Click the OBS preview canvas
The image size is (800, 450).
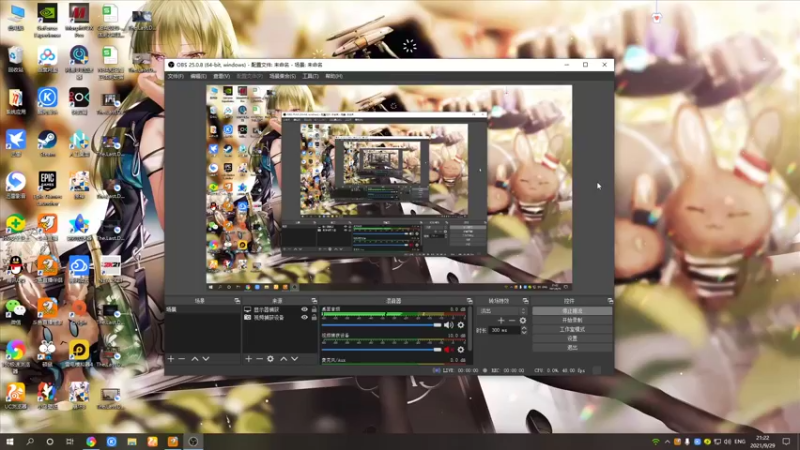[389, 188]
